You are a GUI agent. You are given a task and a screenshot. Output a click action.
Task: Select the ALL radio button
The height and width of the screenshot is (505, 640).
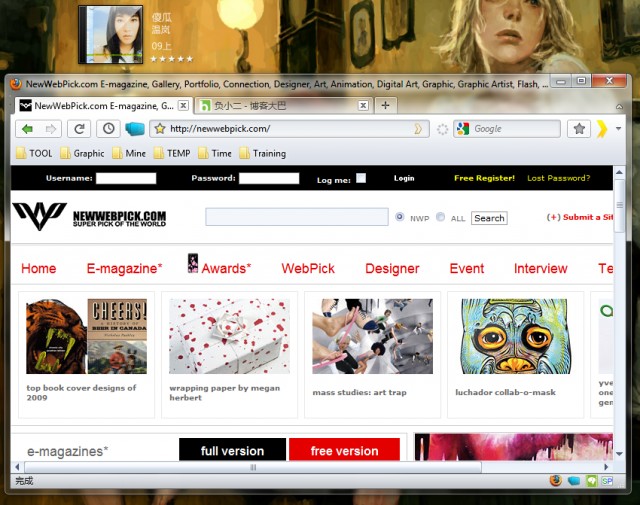[440, 217]
